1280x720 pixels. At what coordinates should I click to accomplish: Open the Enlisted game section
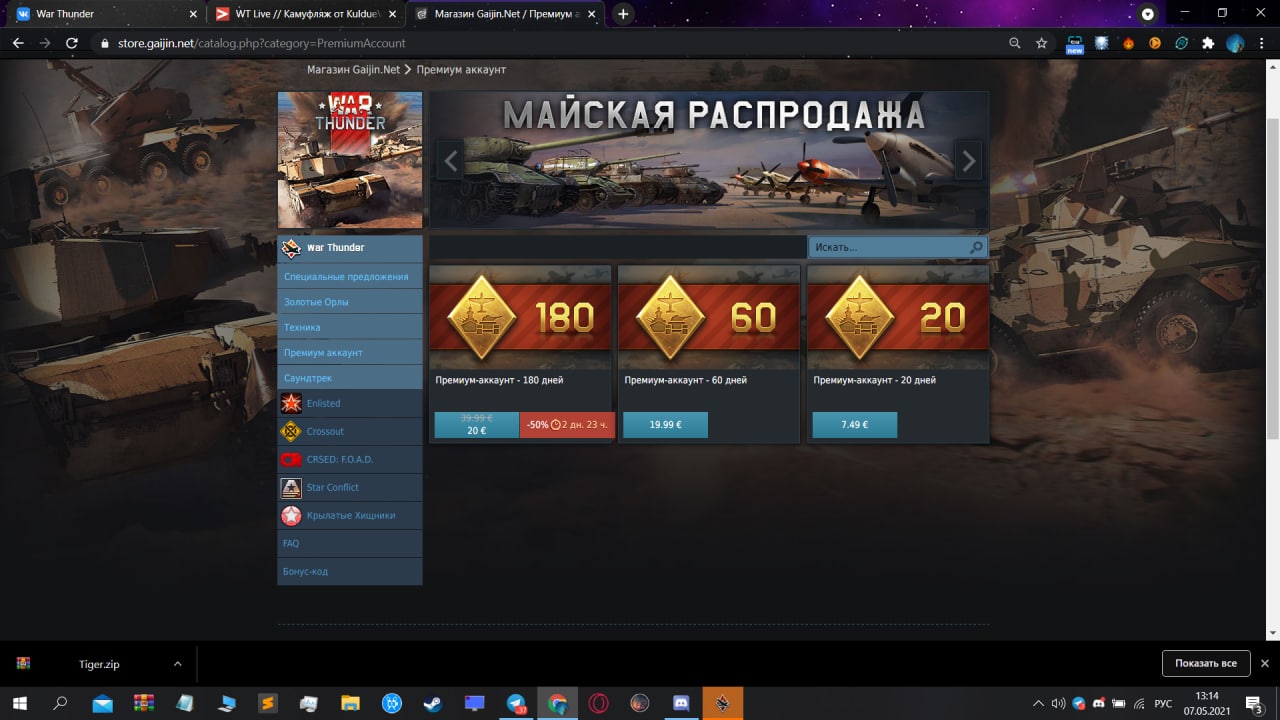350,404
